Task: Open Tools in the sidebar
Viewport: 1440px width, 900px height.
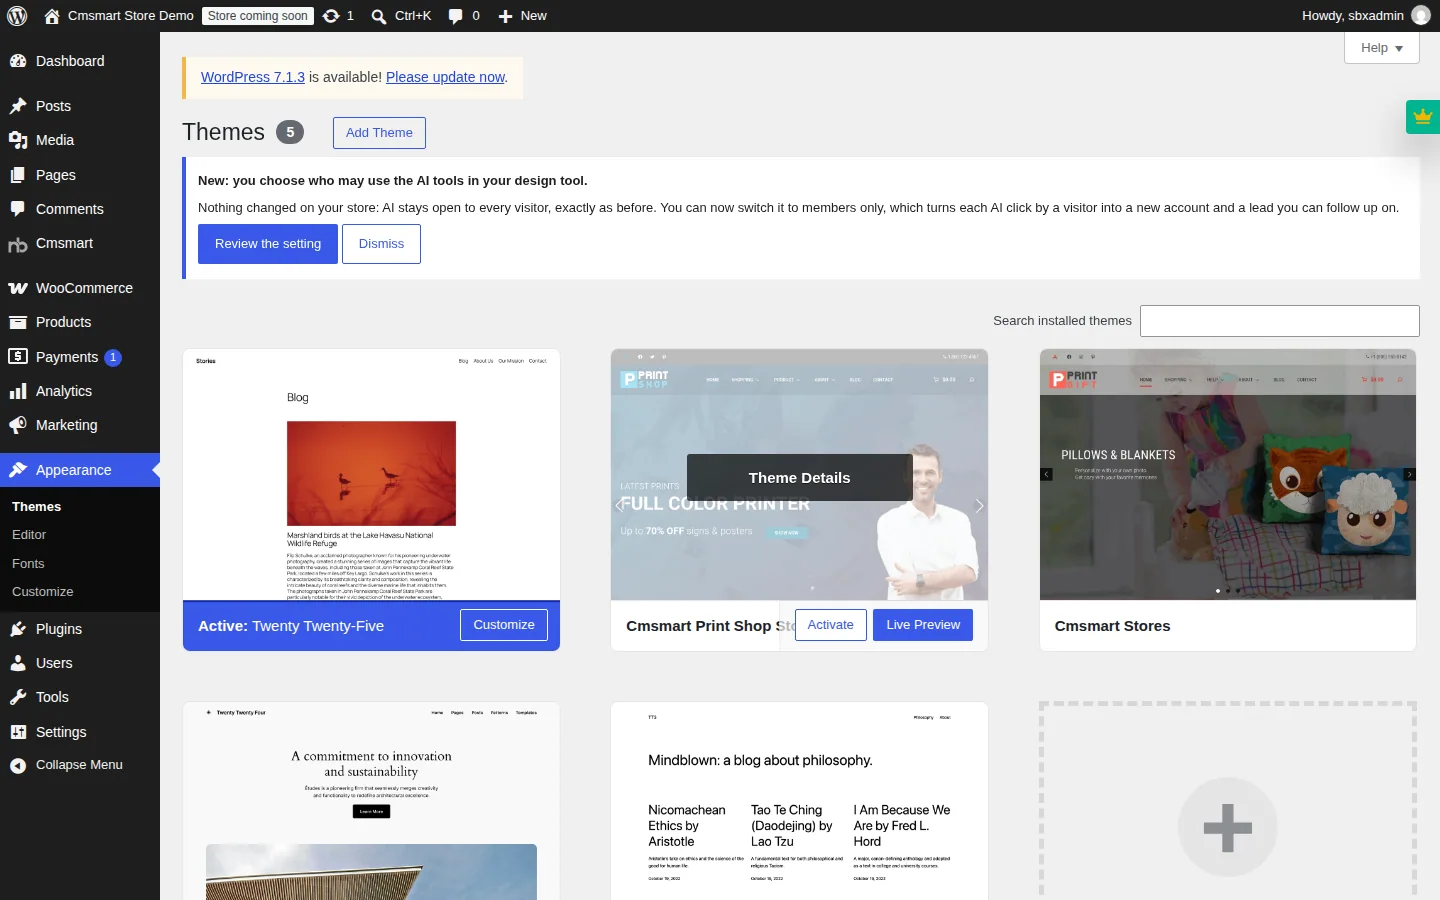Action: pyautogui.click(x=80, y=697)
